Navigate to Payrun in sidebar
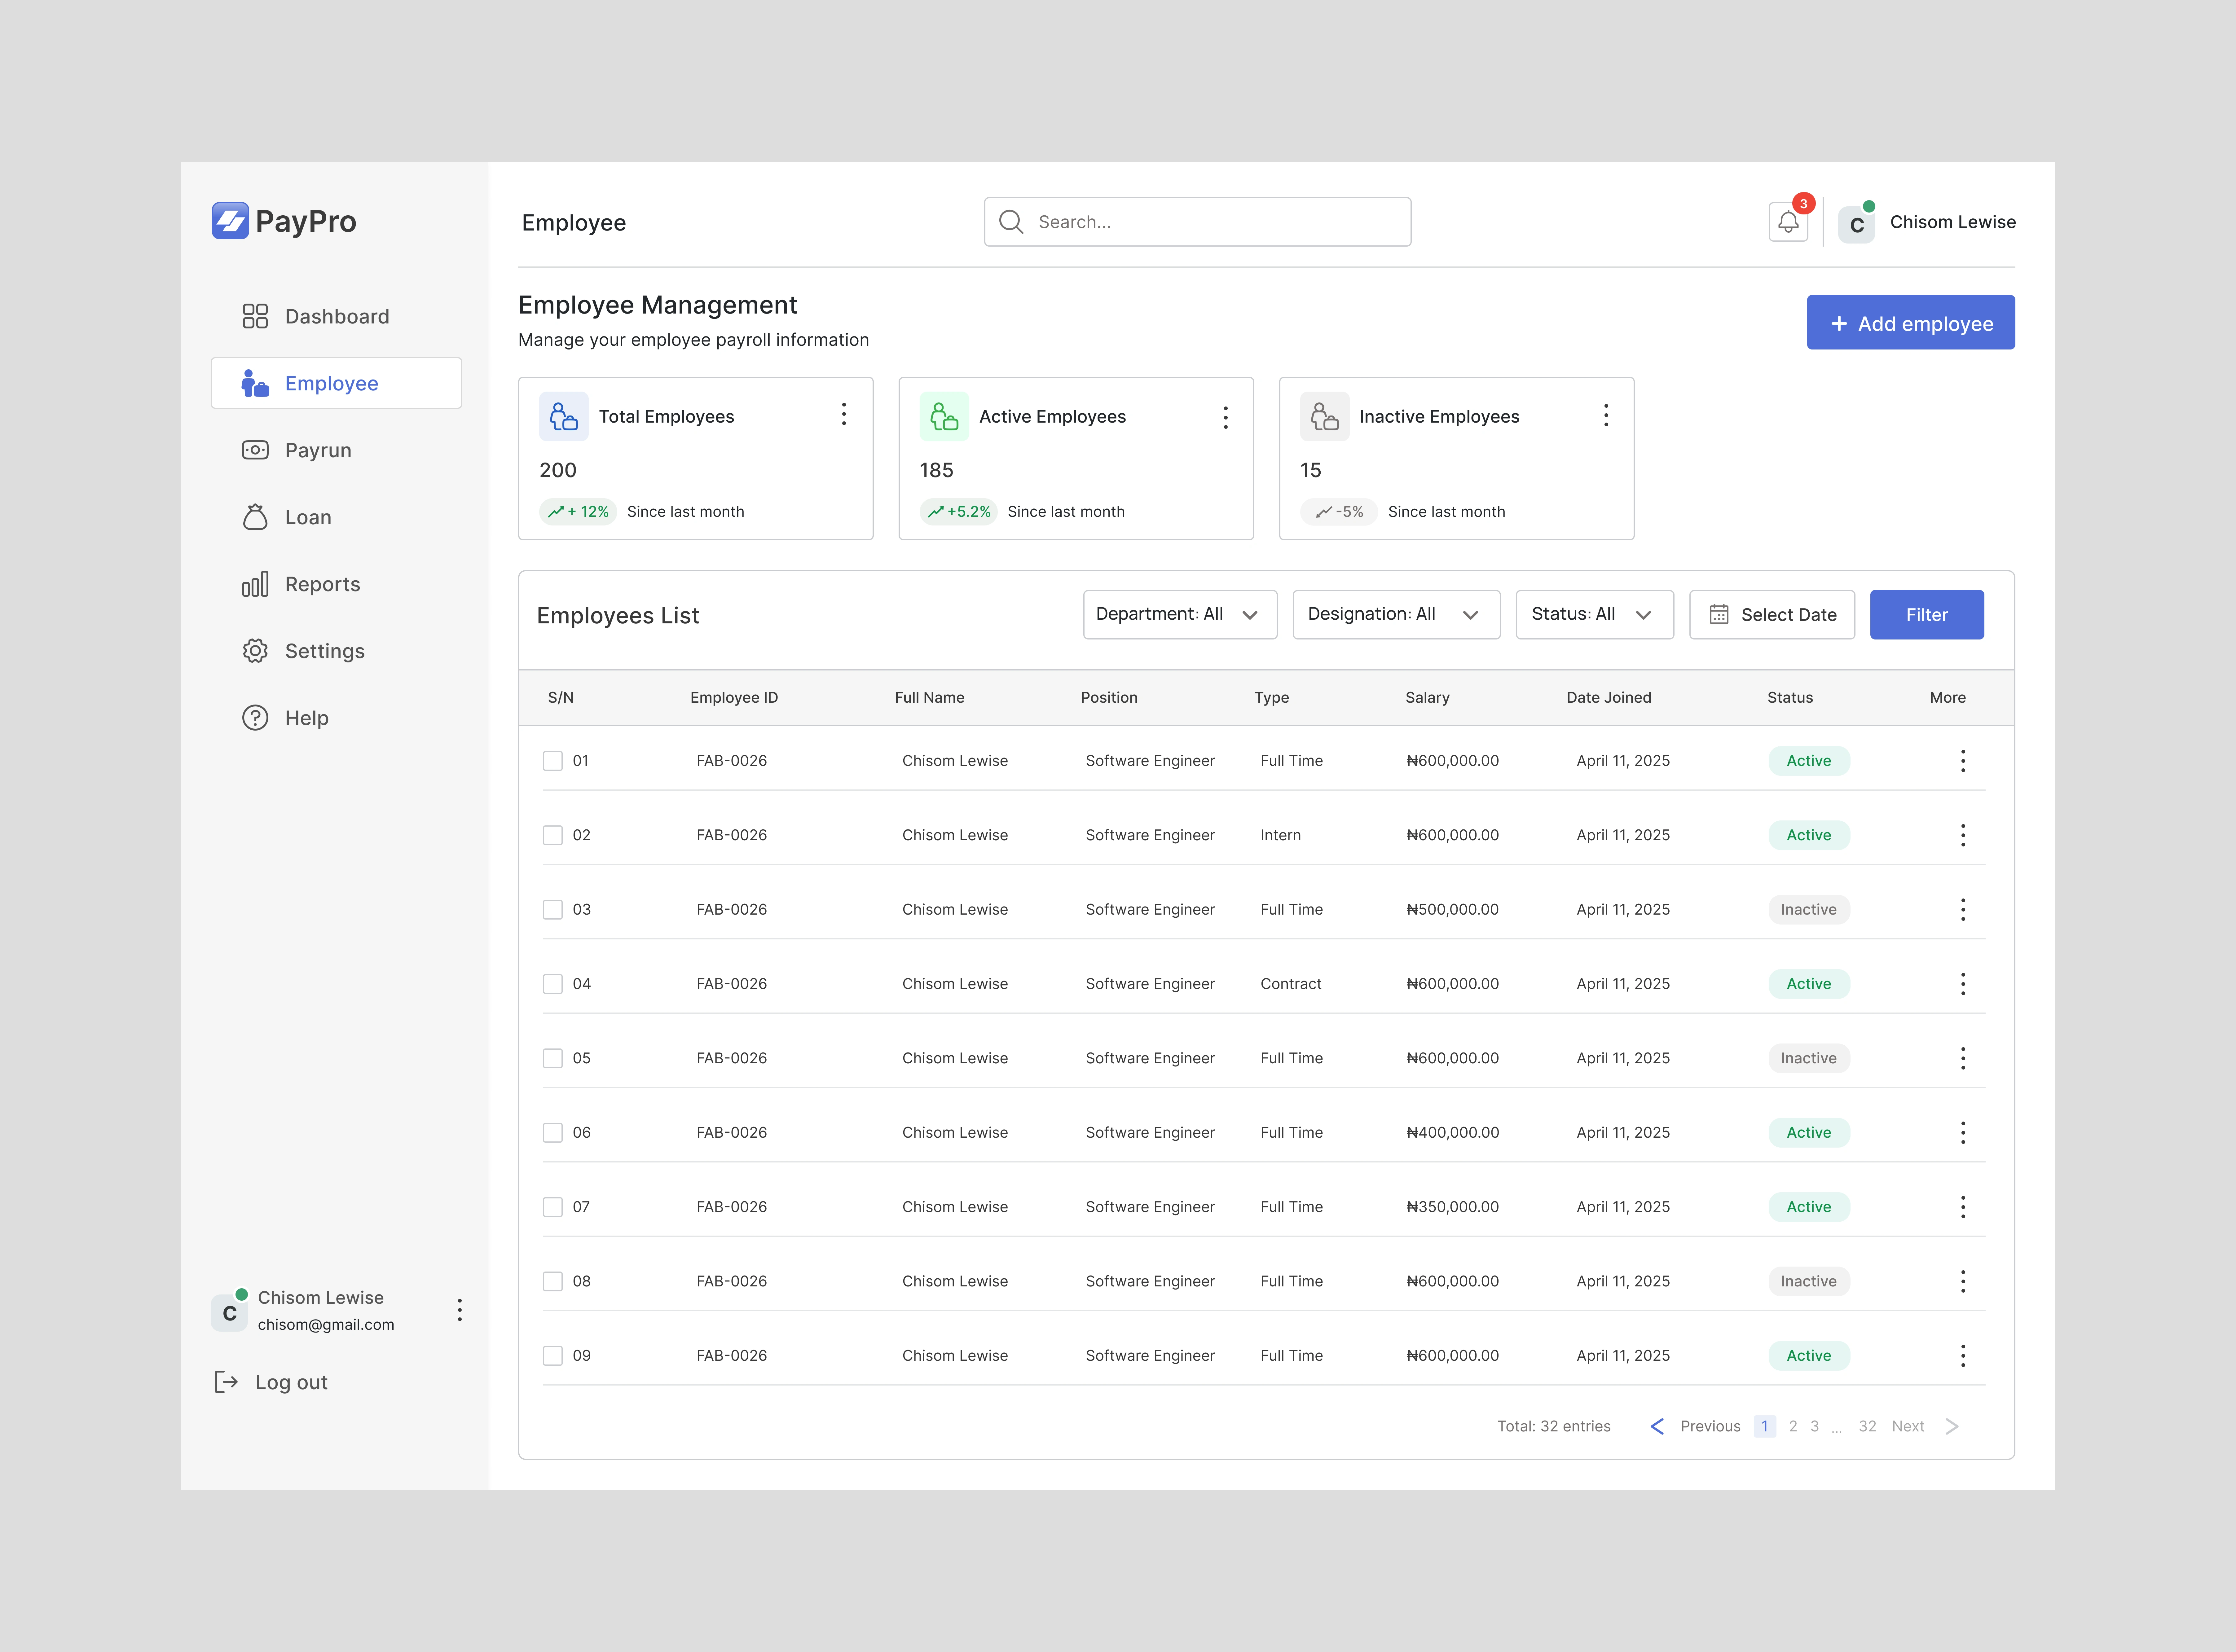2236x1652 pixels. click(318, 450)
